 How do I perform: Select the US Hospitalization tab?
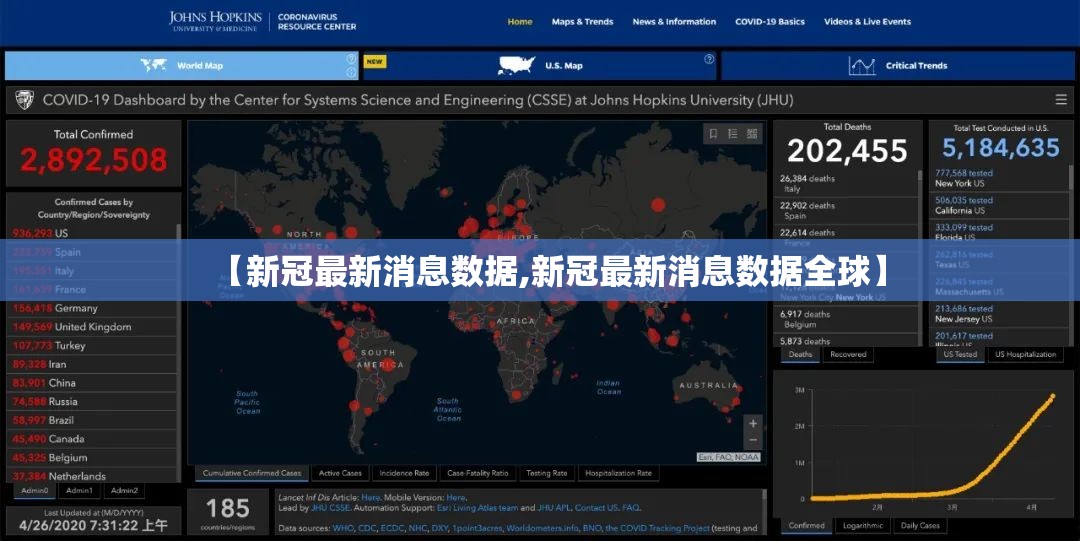pyautogui.click(x=1026, y=354)
